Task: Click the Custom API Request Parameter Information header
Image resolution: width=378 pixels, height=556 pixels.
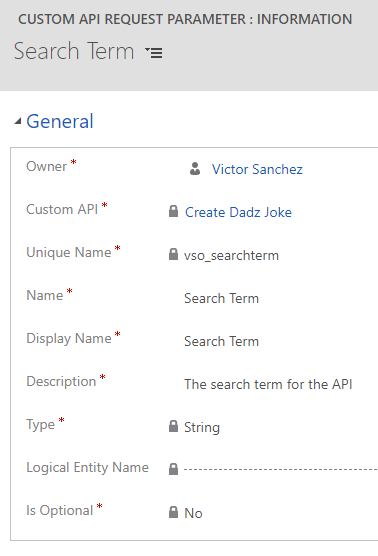Action: [x=185, y=19]
